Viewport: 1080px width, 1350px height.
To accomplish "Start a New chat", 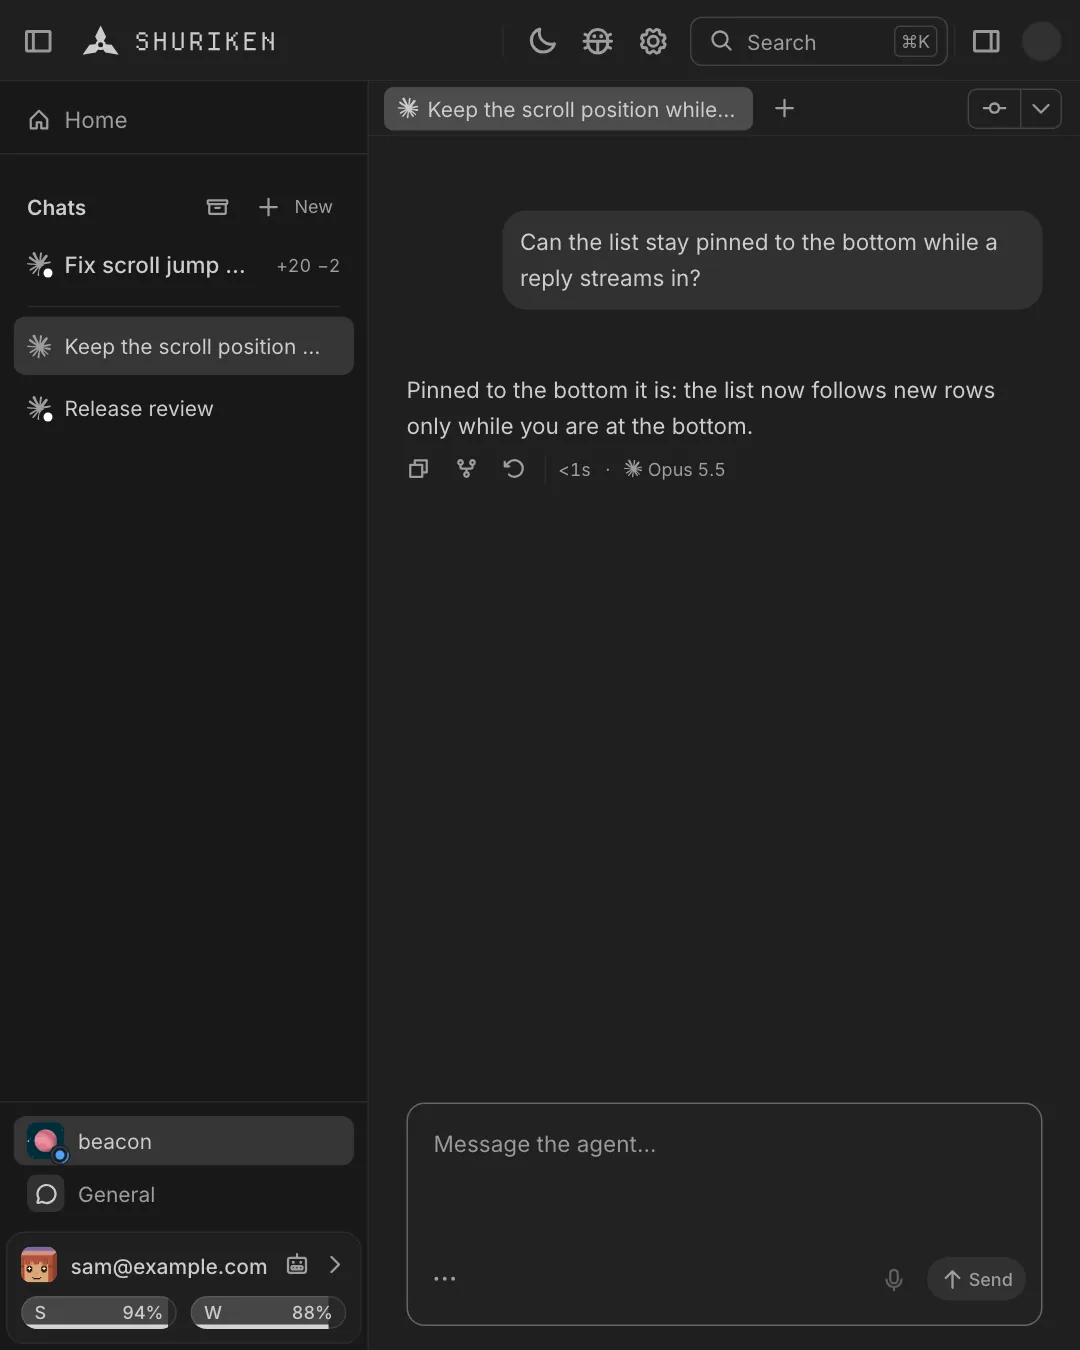I will pyautogui.click(x=295, y=207).
